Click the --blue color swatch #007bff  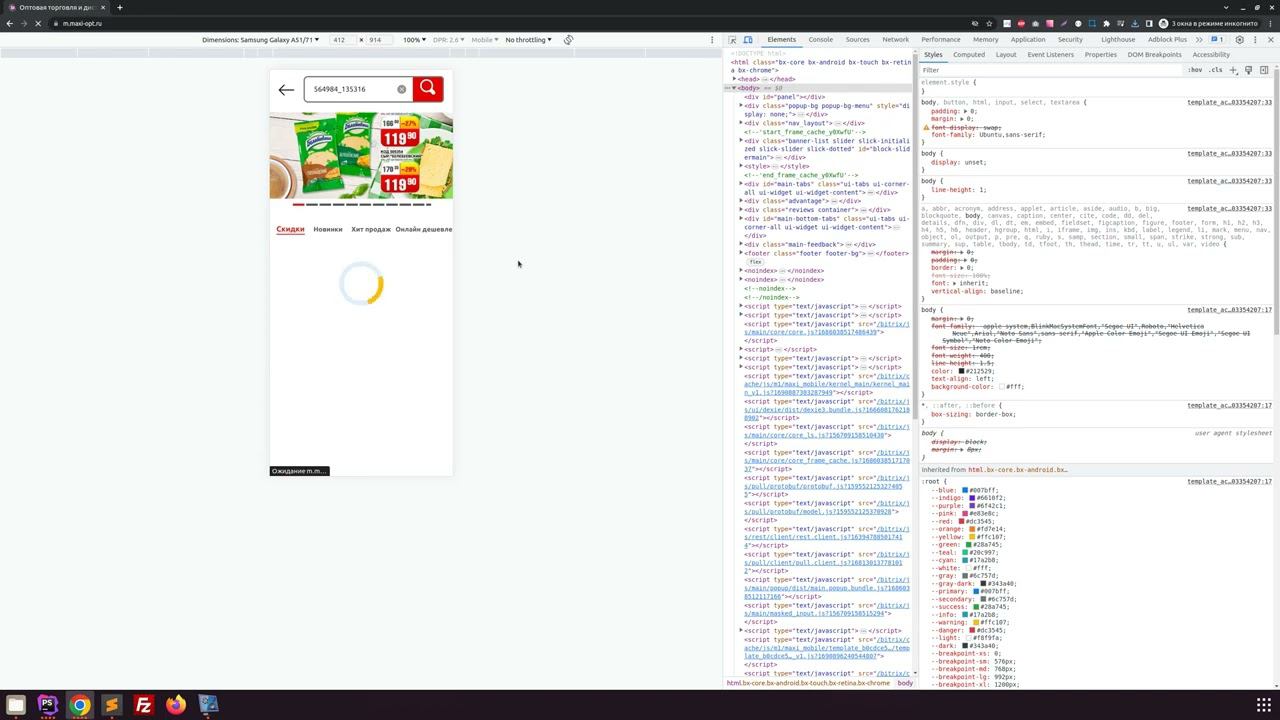pos(965,491)
